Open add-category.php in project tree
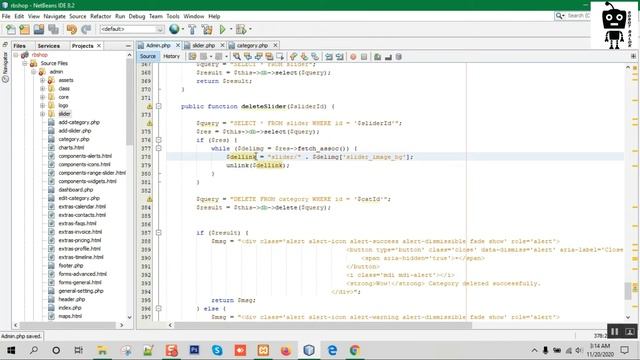640x360 pixels. 79,122
